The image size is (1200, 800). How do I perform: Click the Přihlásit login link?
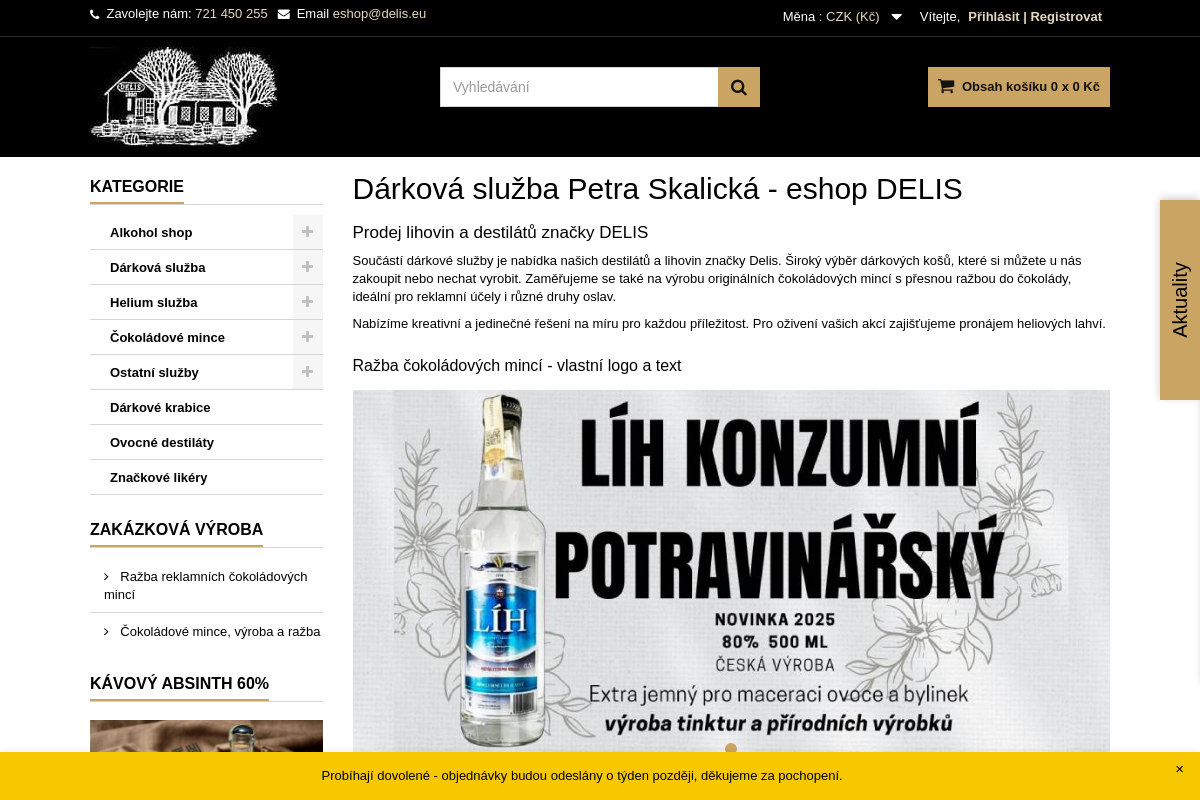994,16
